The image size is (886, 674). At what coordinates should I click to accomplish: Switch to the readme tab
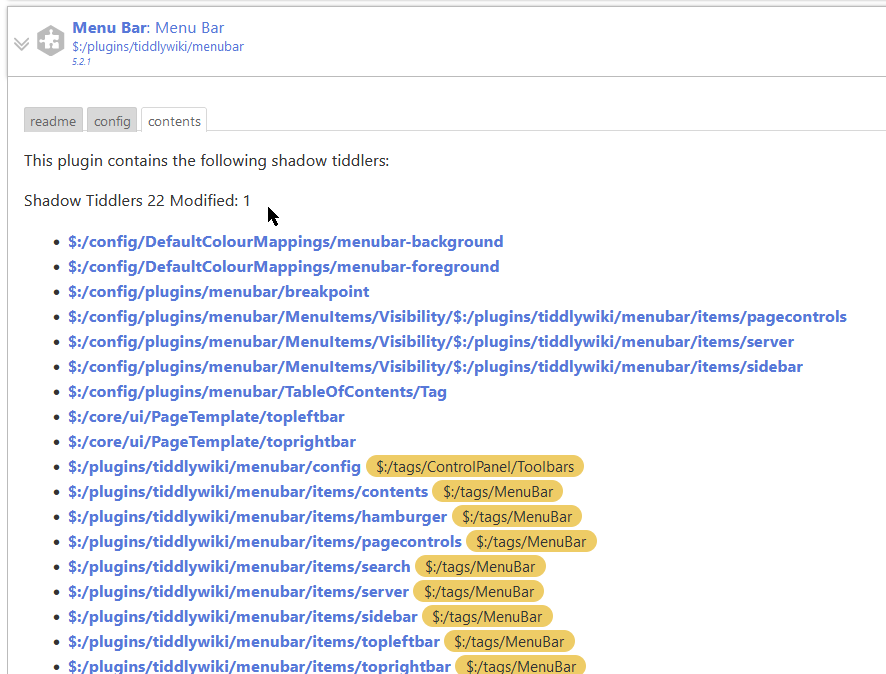[53, 119]
